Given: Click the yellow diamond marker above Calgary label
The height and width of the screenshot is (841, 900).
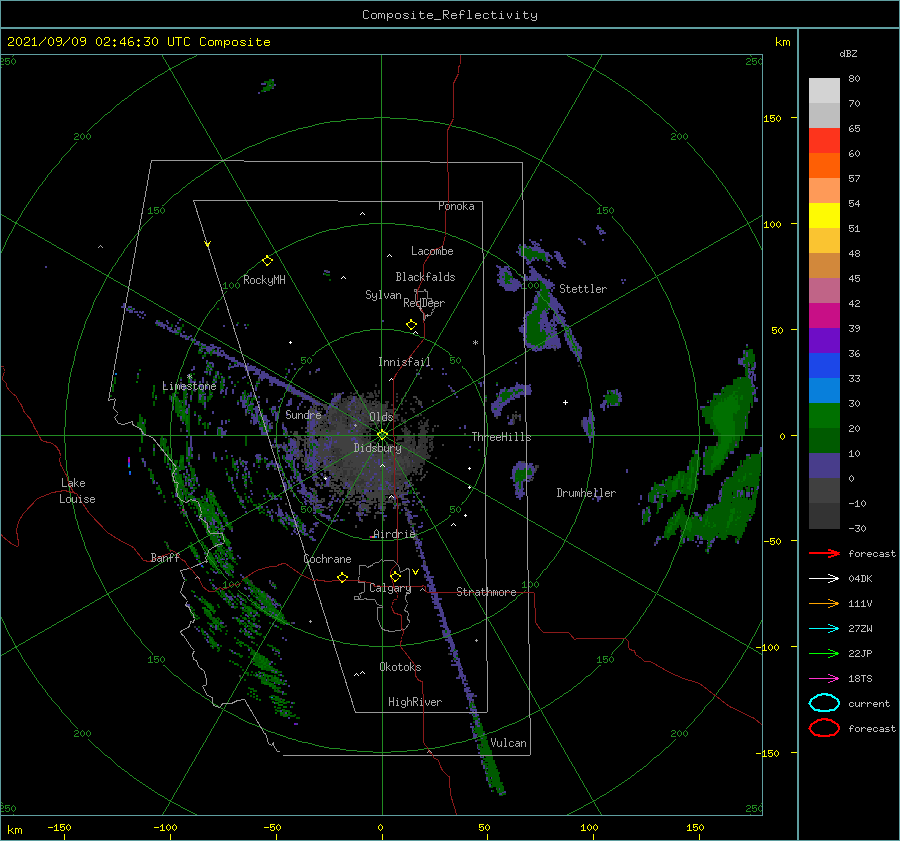Looking at the screenshot, I should tap(395, 576).
